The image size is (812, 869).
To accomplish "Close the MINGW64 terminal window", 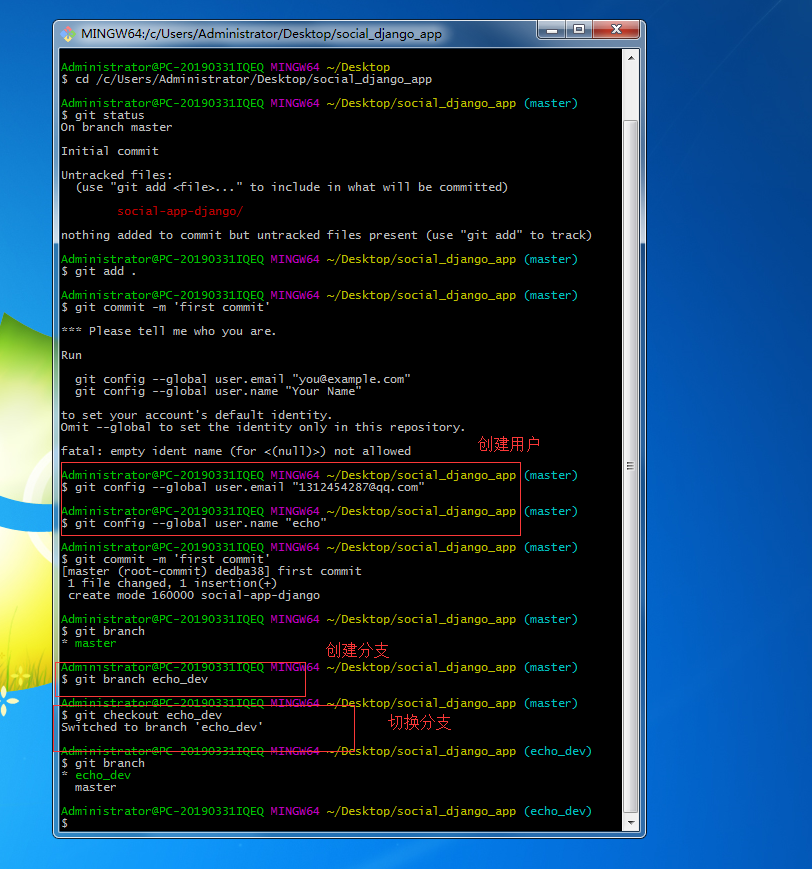I will coord(616,29).
